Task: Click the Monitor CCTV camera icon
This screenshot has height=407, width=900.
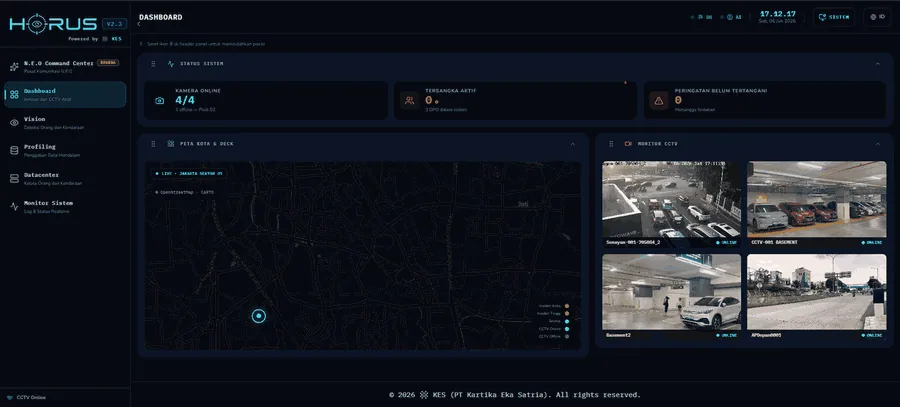Action: pyautogui.click(x=628, y=144)
